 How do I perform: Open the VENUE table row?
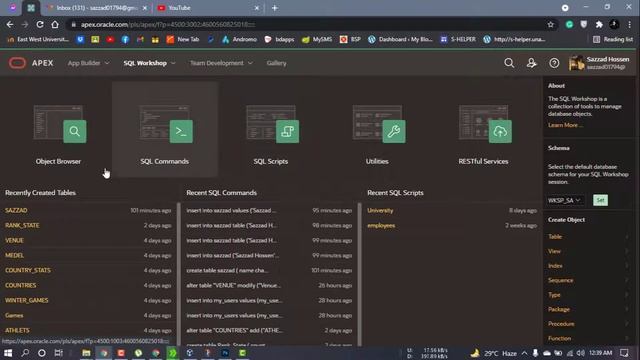pos(88,240)
